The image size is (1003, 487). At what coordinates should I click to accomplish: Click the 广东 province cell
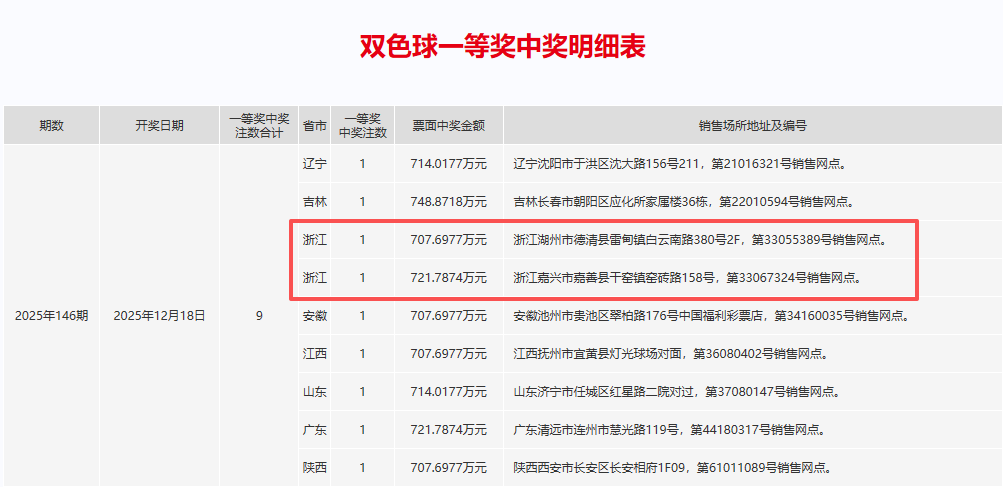coord(314,430)
